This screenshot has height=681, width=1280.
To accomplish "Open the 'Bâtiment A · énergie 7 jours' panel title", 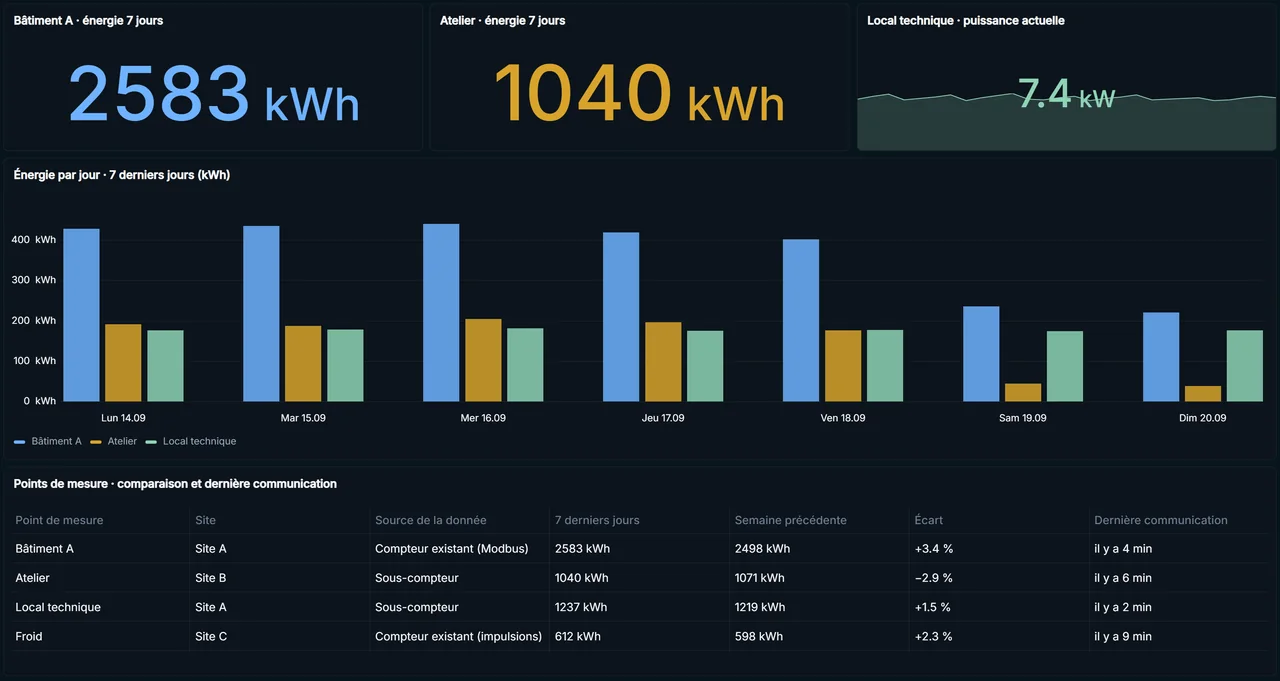I will (x=88, y=20).
